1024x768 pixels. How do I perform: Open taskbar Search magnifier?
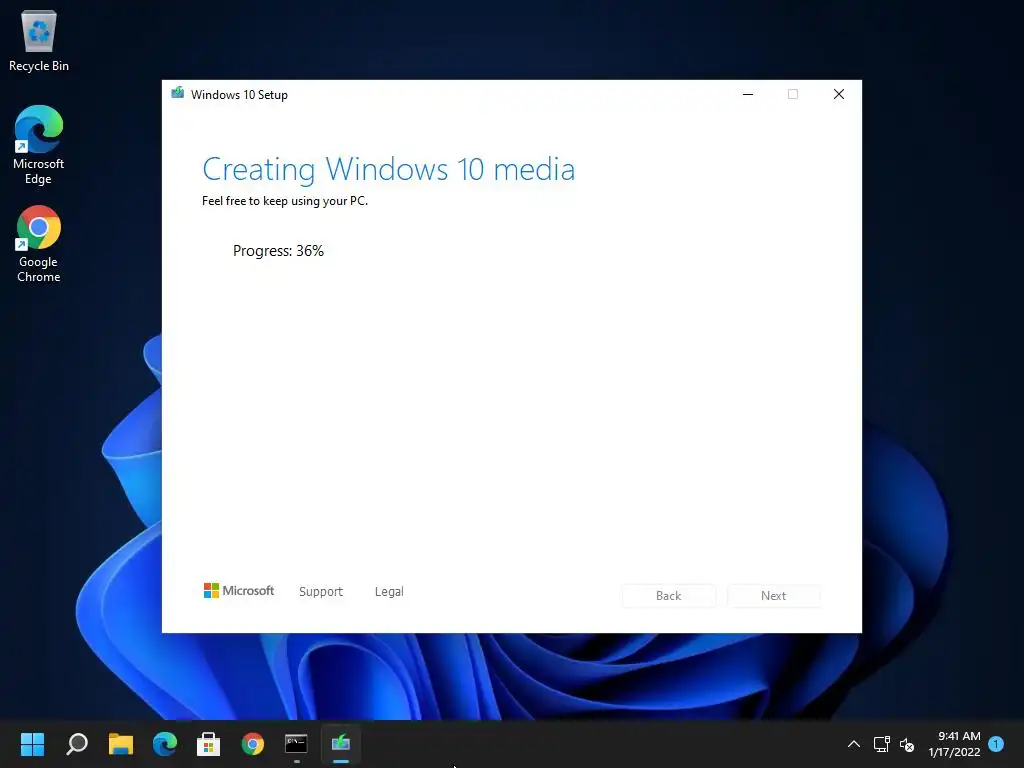click(x=77, y=743)
